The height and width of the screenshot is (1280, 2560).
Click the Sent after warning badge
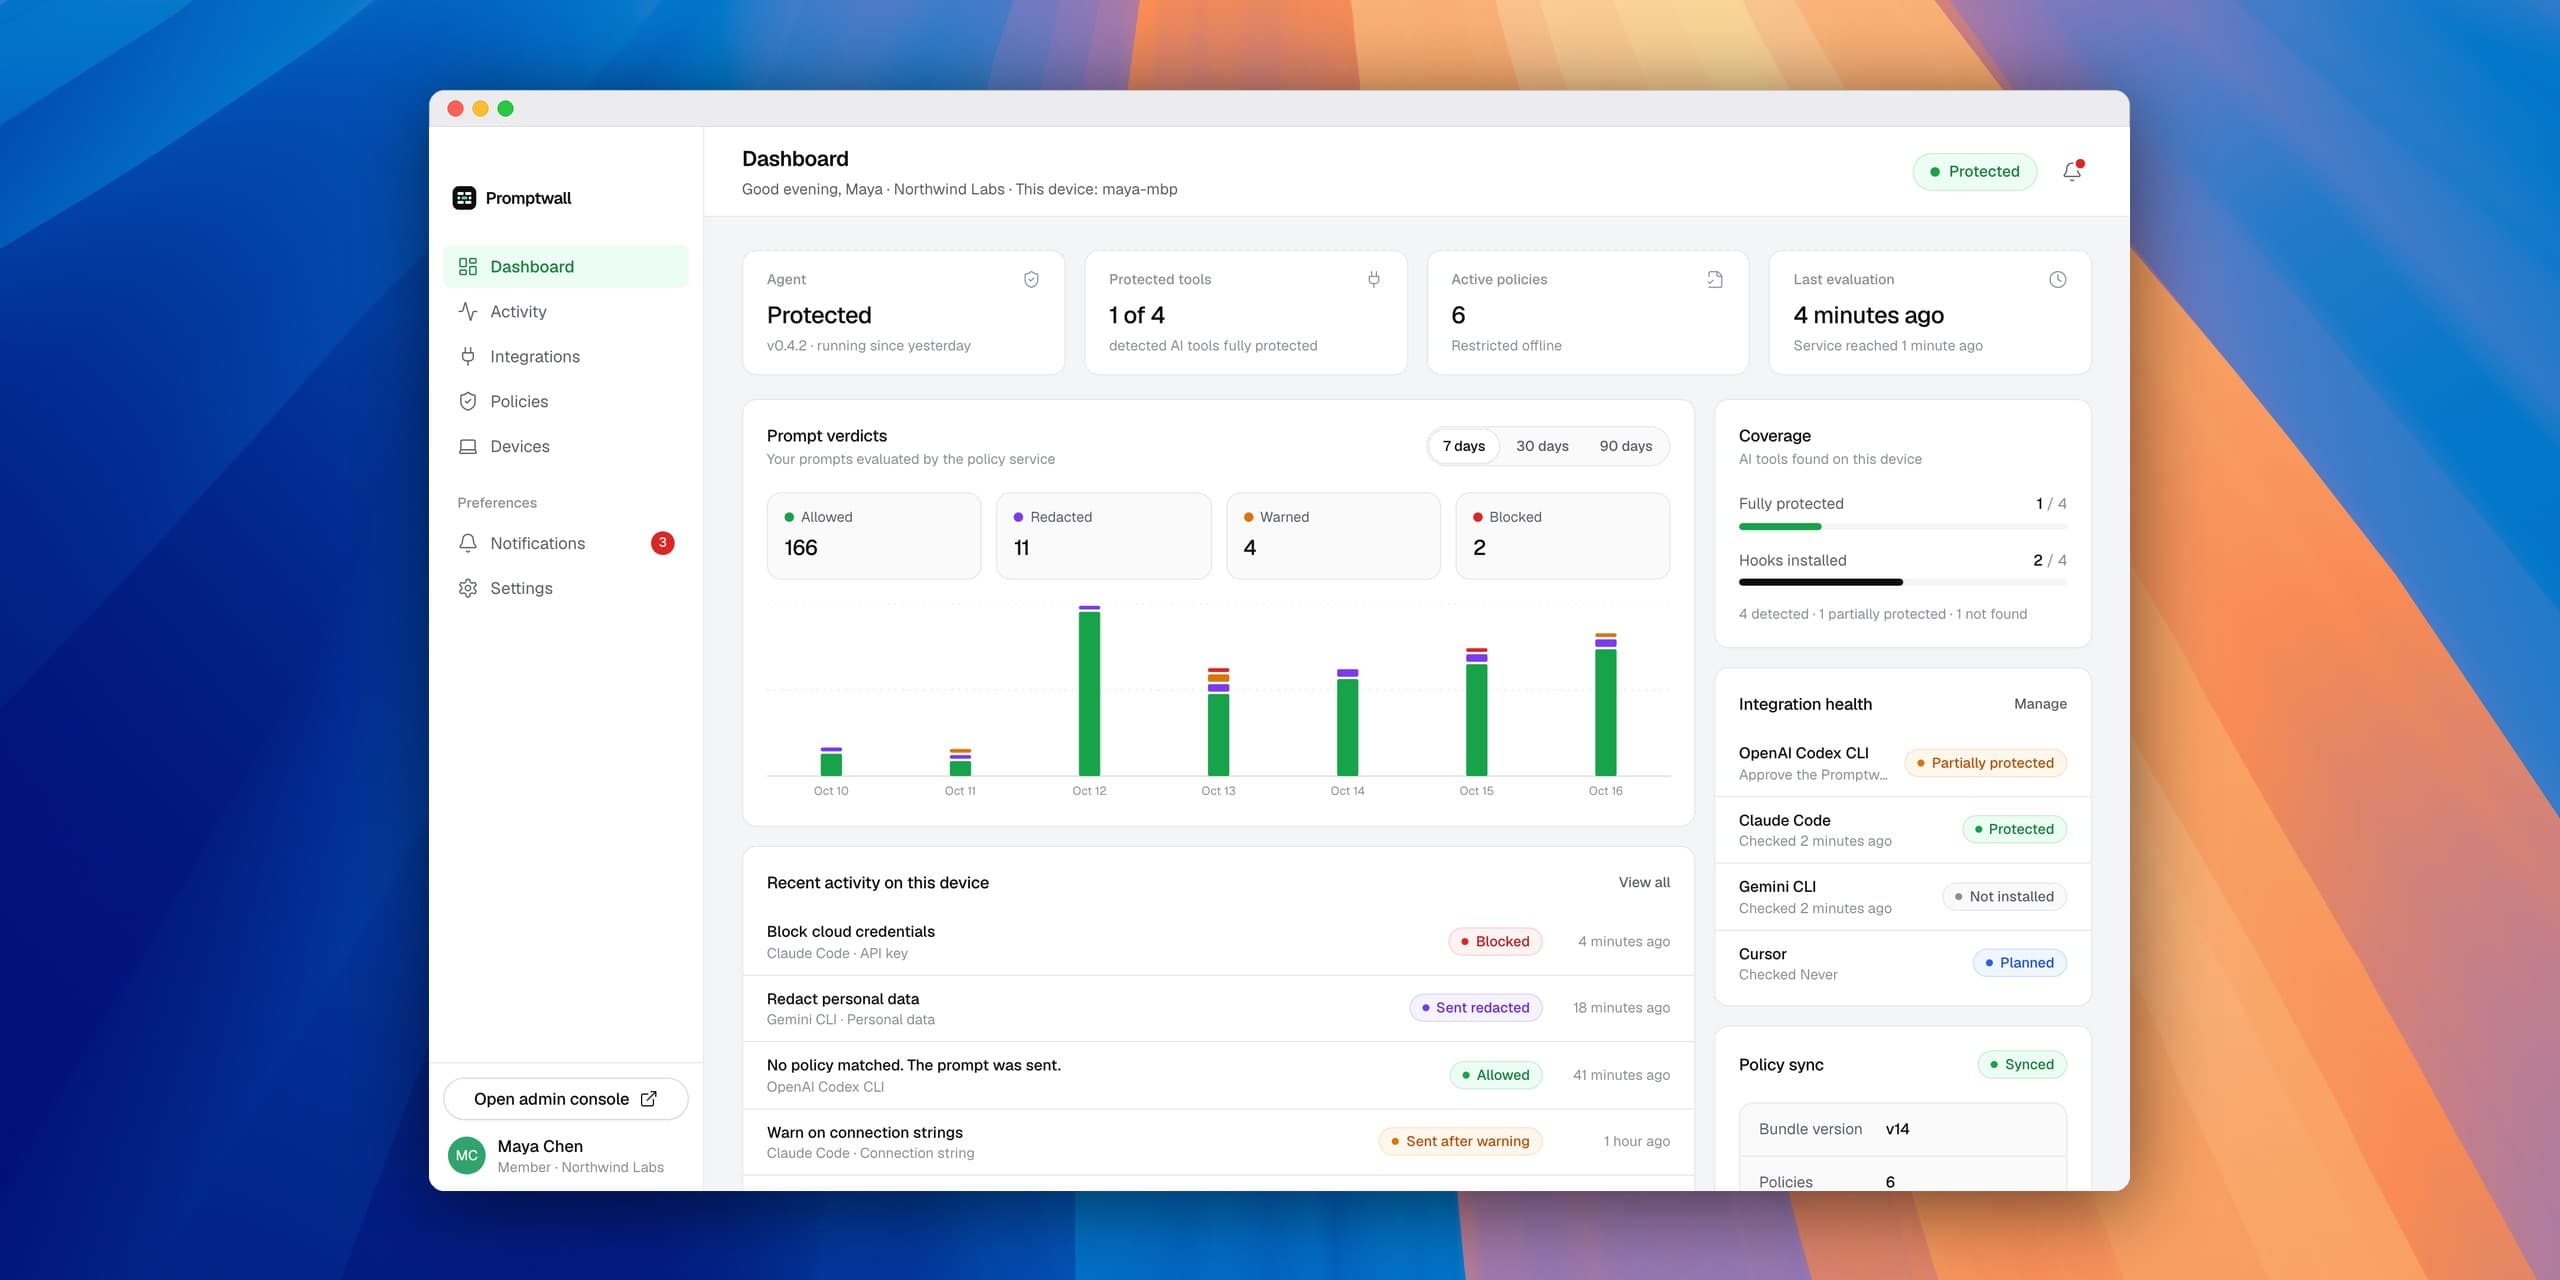pyautogui.click(x=1460, y=1141)
